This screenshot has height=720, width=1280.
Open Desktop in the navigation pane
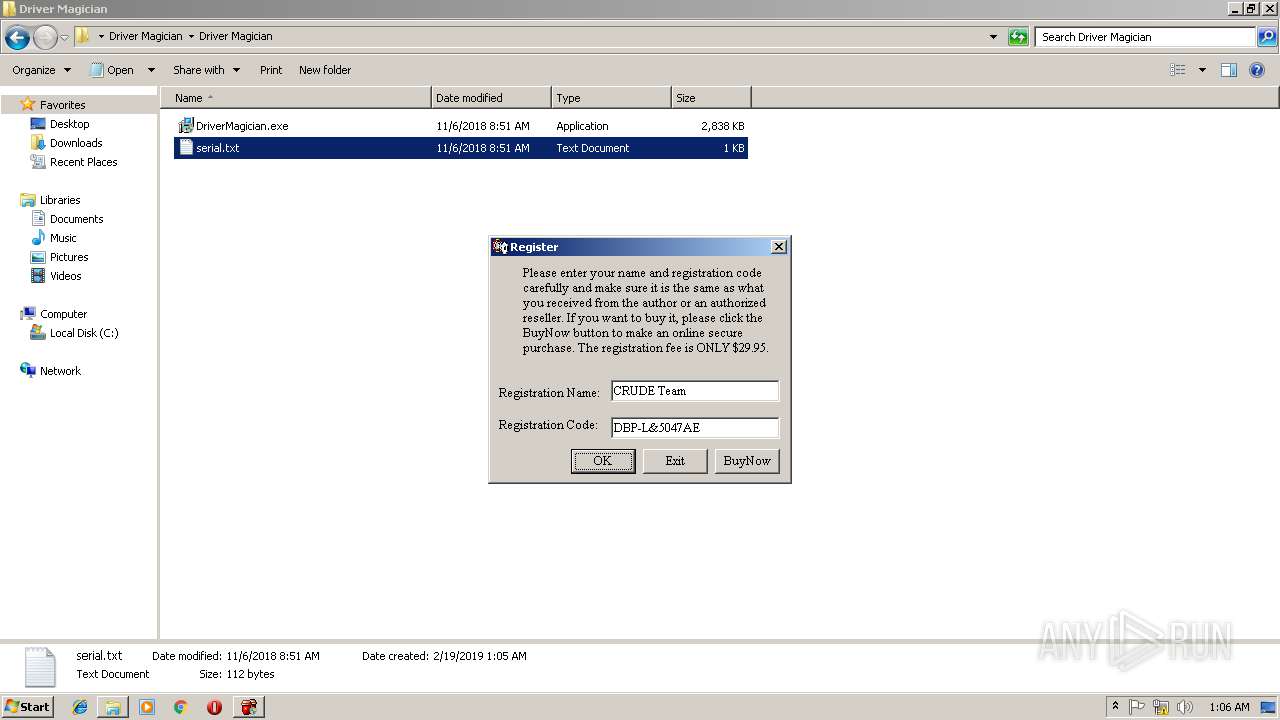click(x=69, y=124)
